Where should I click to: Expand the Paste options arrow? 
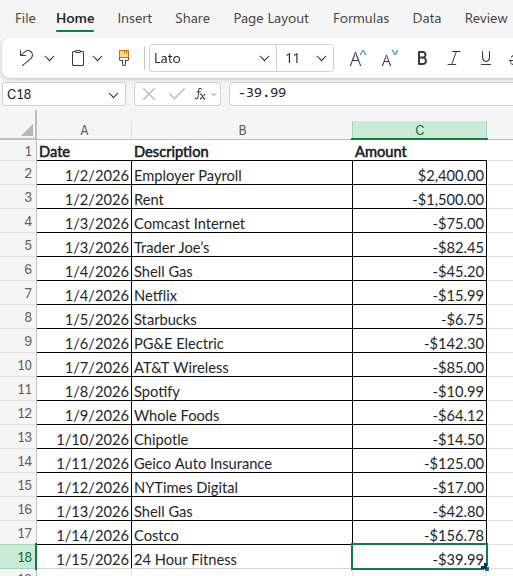pos(97,58)
